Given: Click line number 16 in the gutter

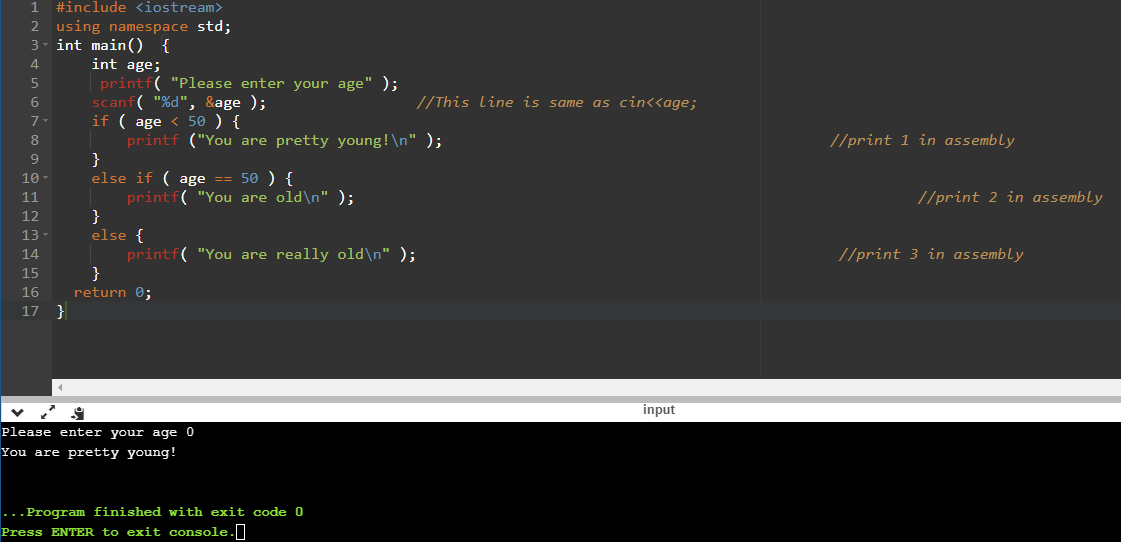Looking at the screenshot, I should click(30, 292).
